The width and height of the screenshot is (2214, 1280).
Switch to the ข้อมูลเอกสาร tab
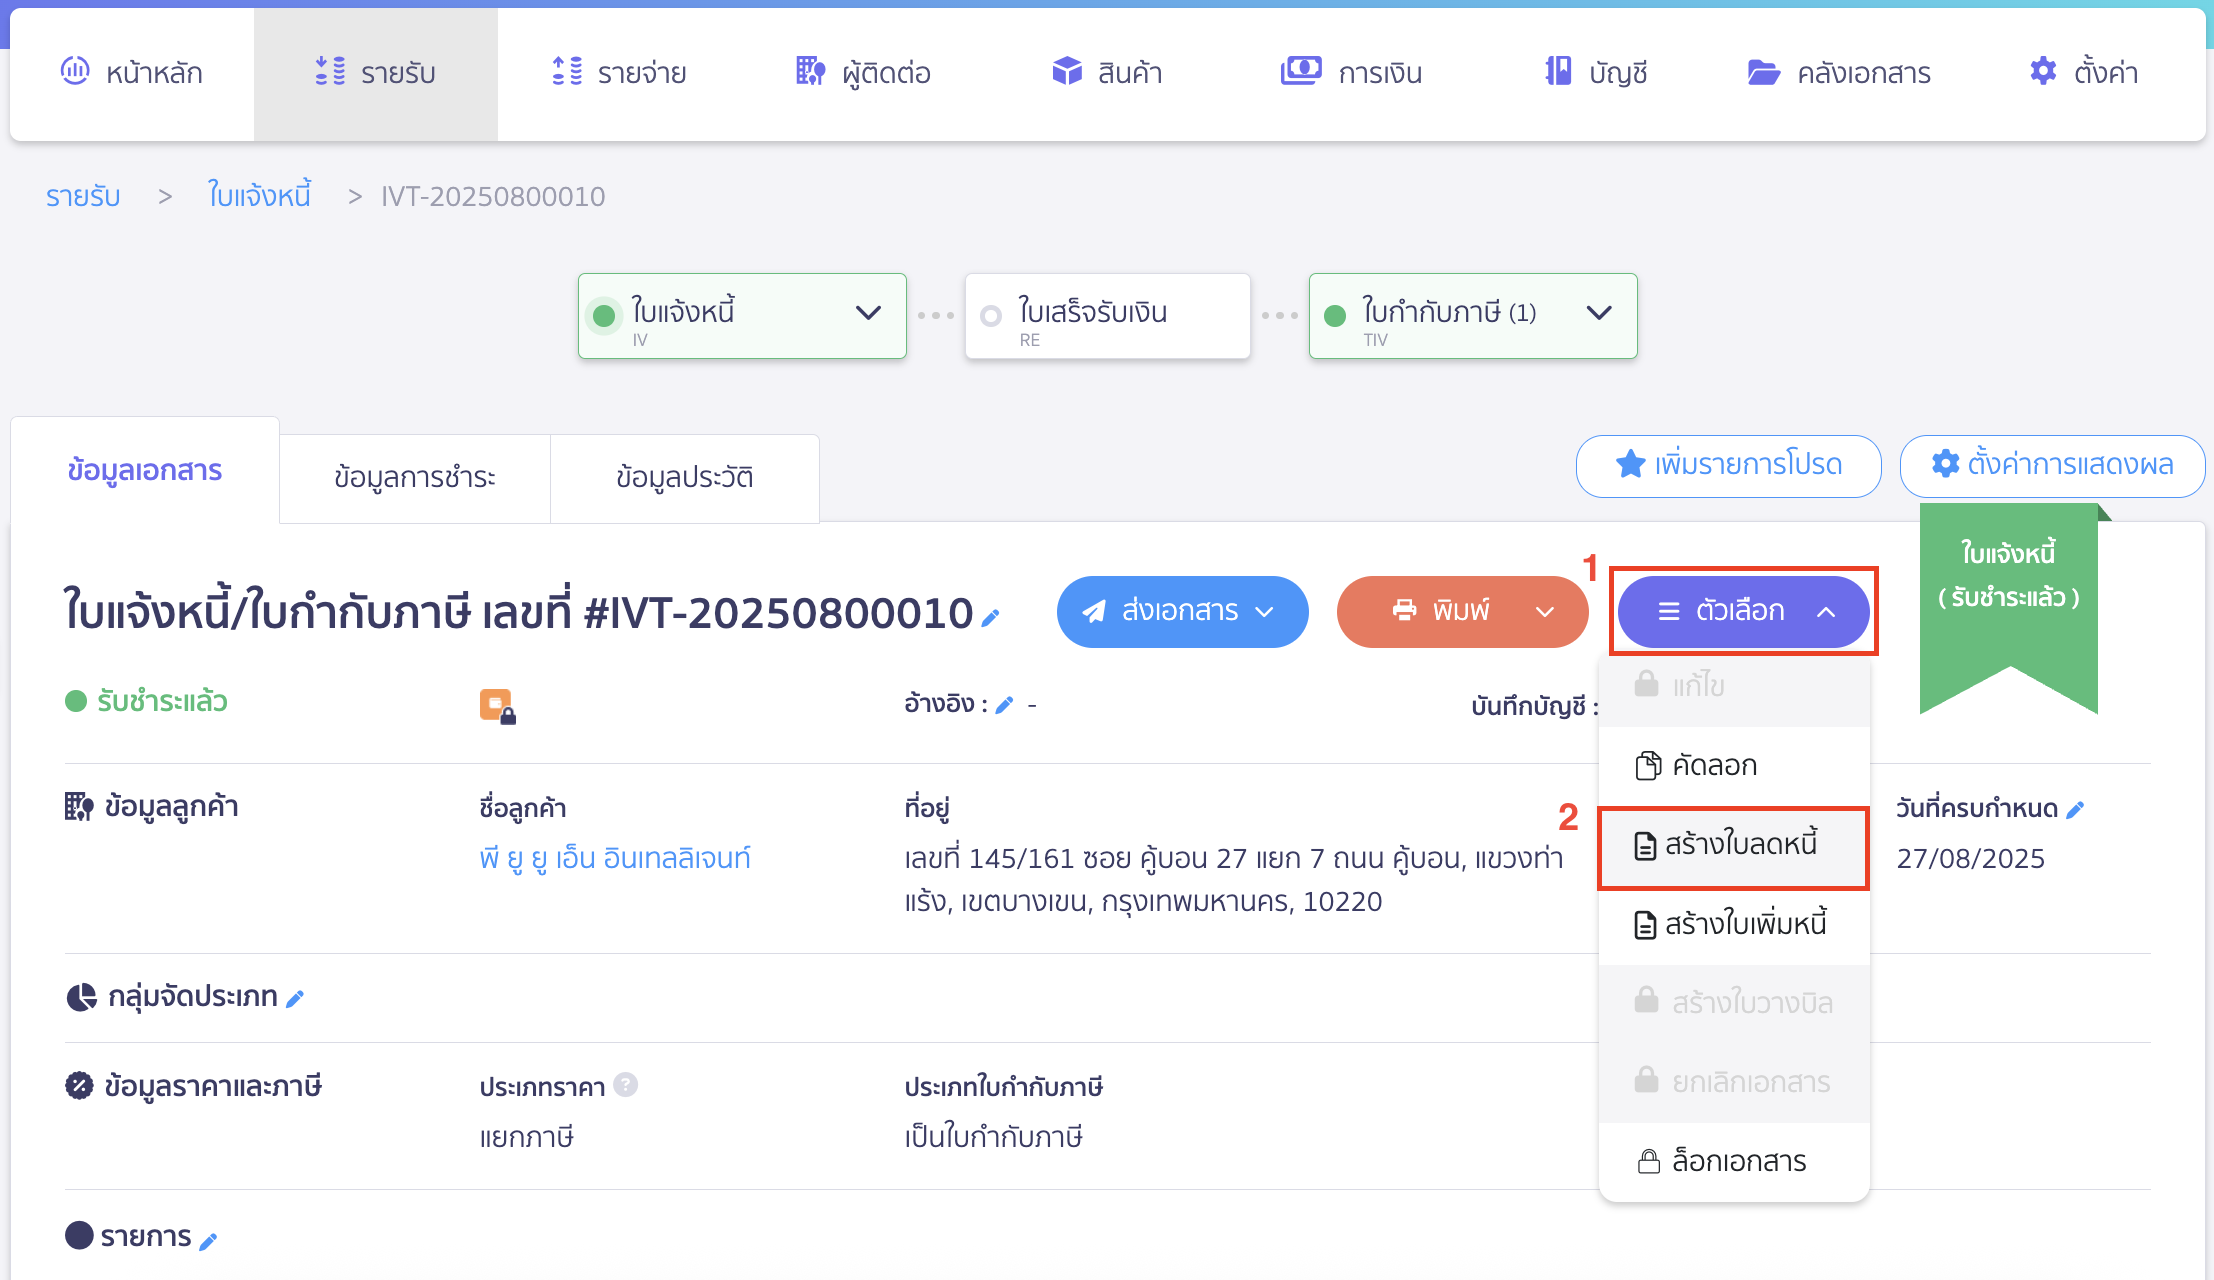(145, 470)
